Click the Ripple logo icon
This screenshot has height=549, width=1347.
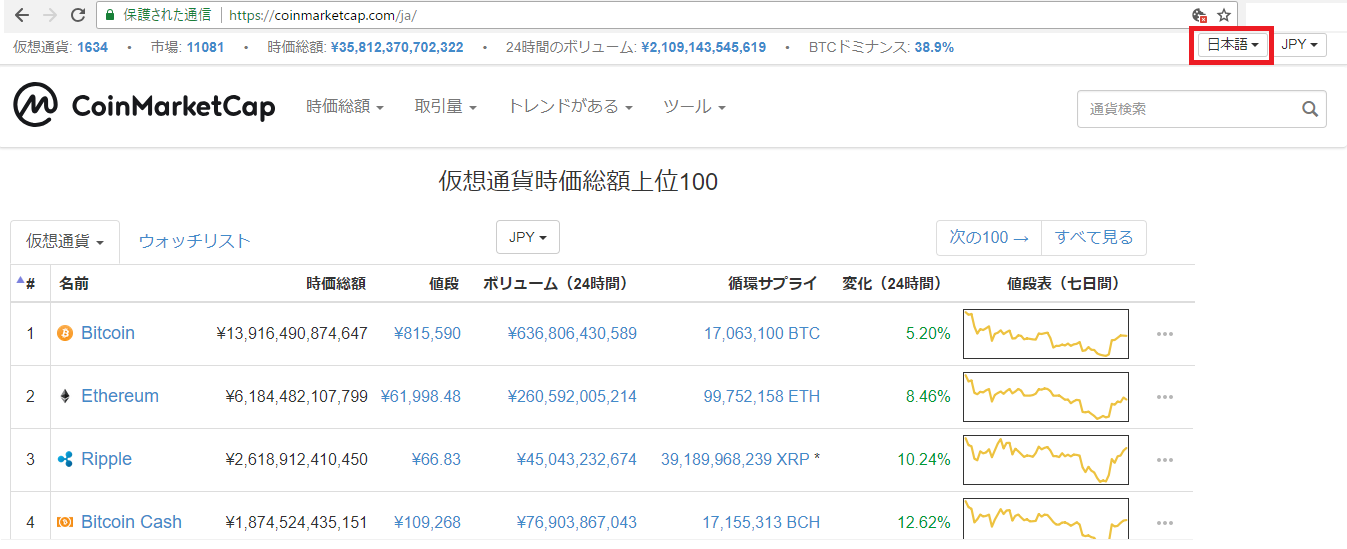click(65, 459)
